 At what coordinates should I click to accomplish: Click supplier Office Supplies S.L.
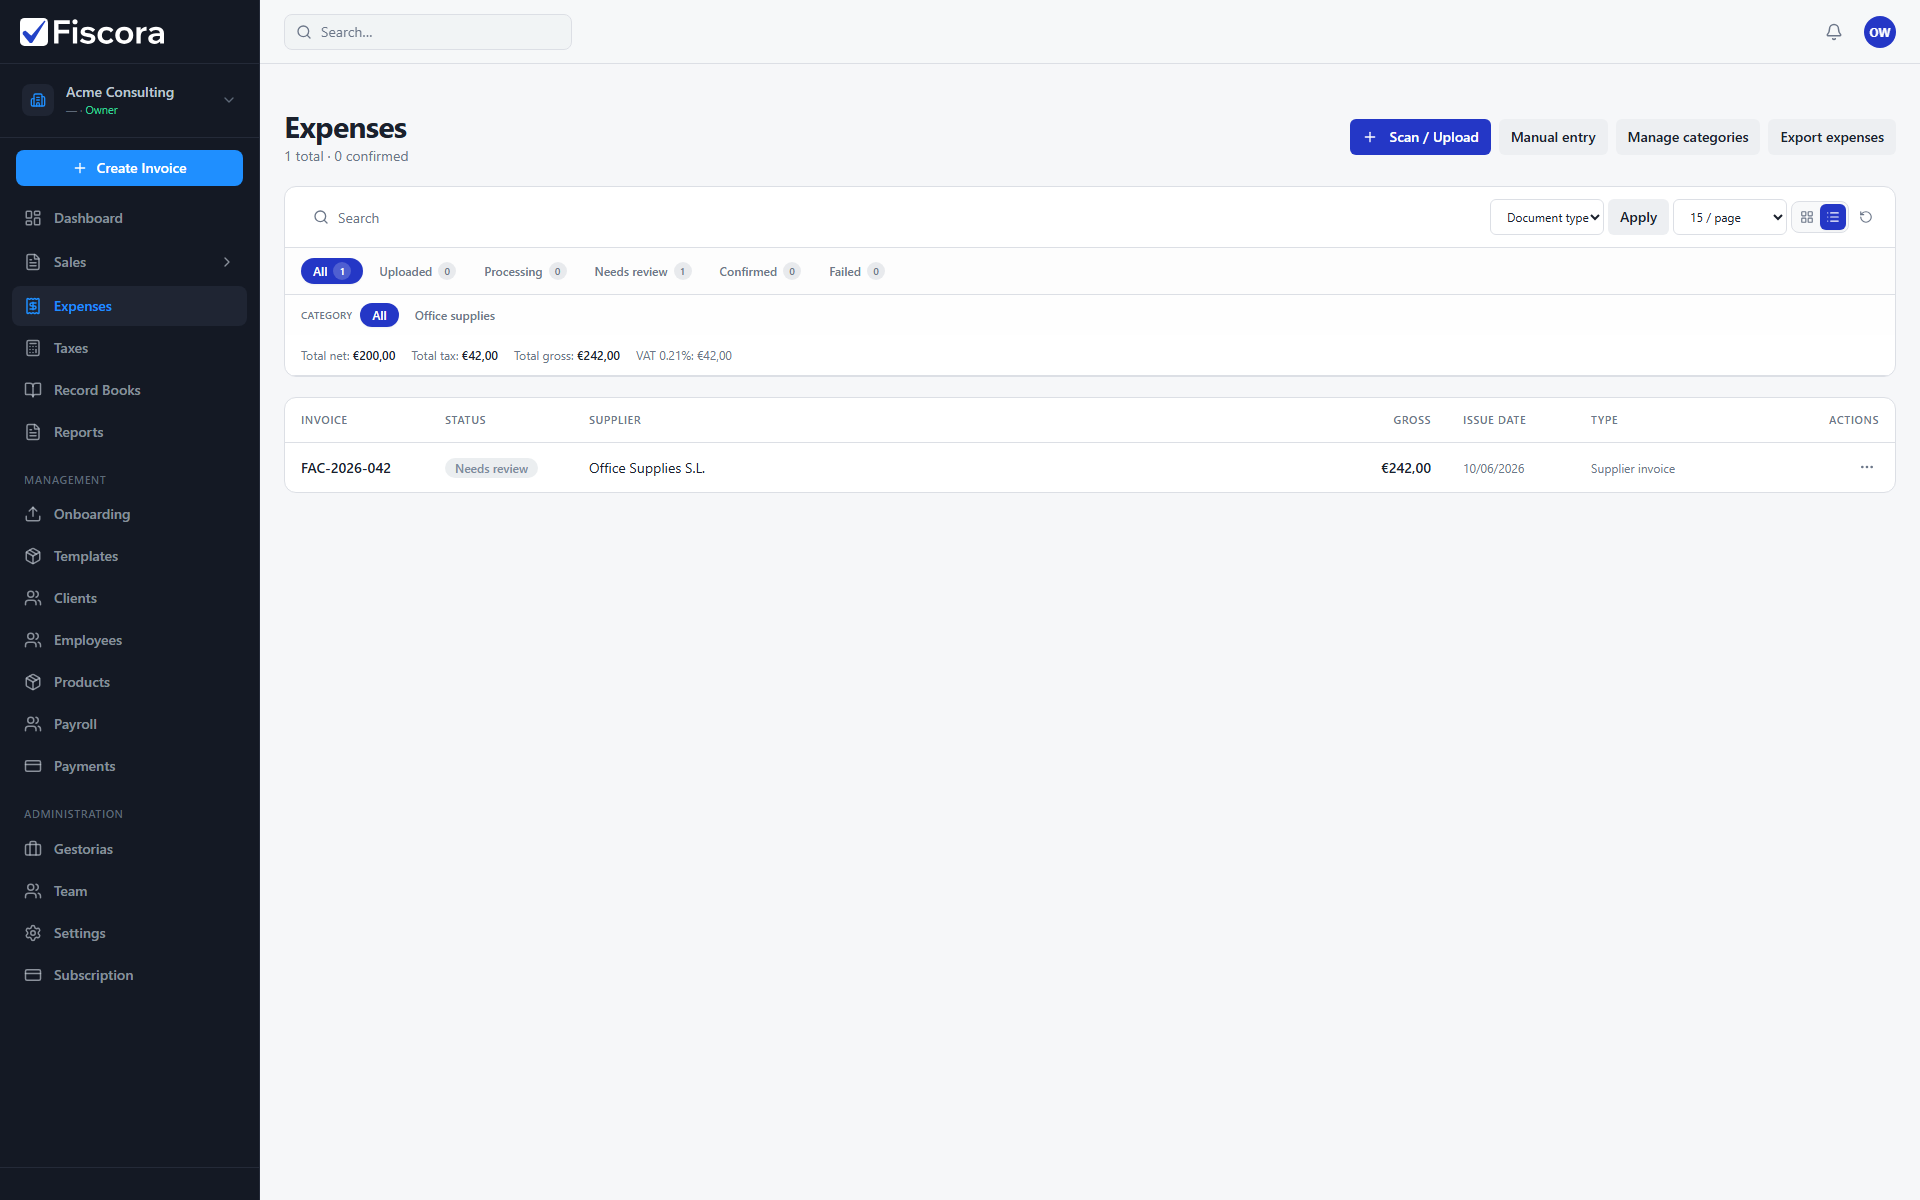point(647,468)
